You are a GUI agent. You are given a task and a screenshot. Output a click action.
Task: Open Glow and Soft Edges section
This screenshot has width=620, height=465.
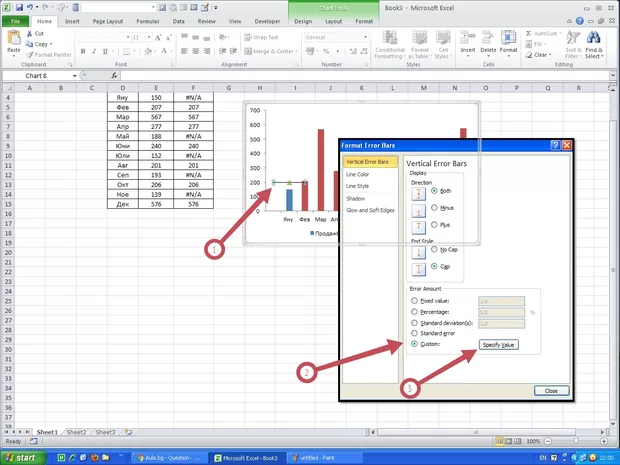(x=370, y=210)
